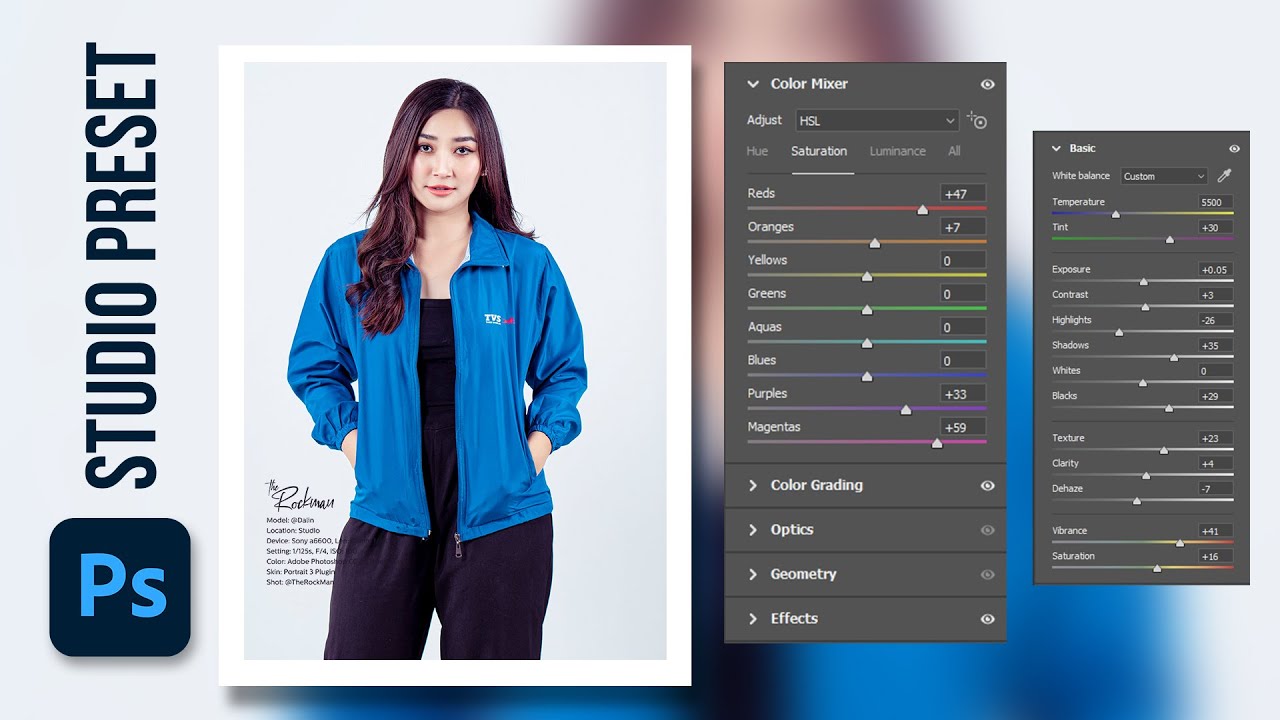The height and width of the screenshot is (720, 1280).
Task: Select the targeted adjustment tool beside HSL
Action: click(x=977, y=121)
